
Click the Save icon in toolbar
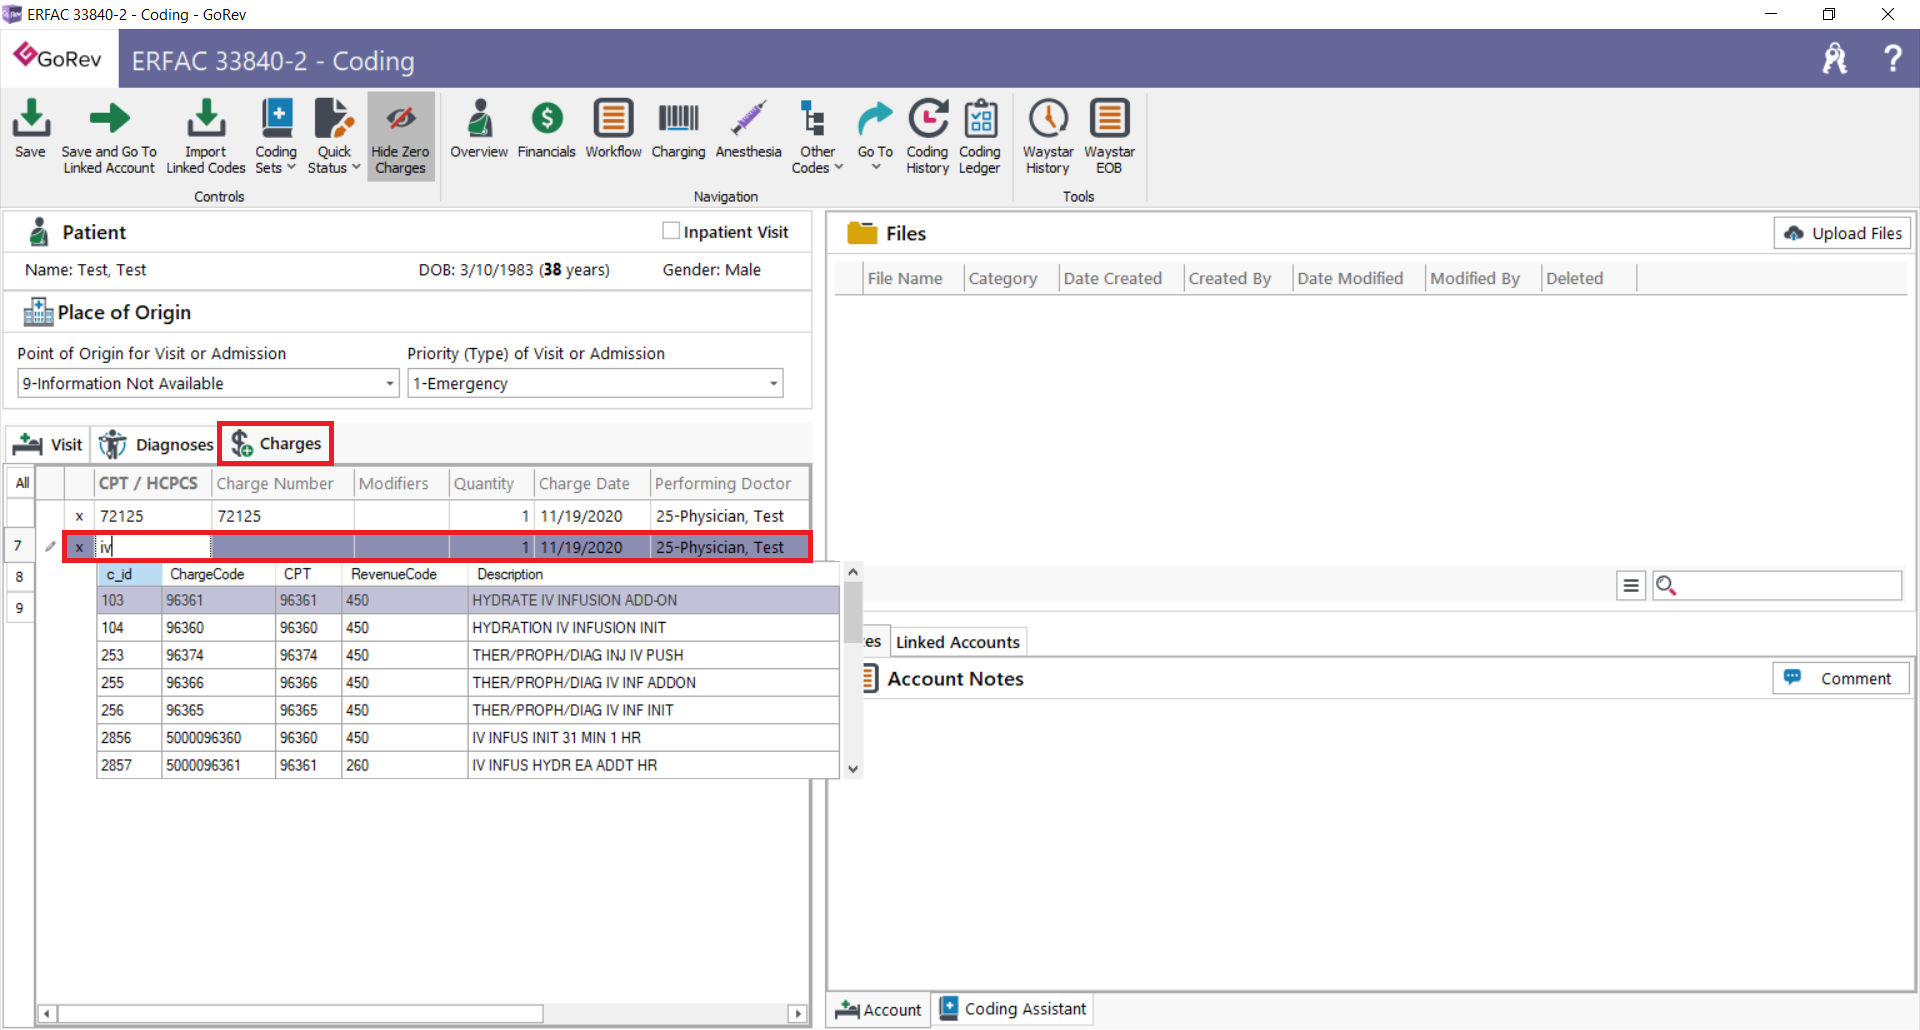tap(30, 128)
